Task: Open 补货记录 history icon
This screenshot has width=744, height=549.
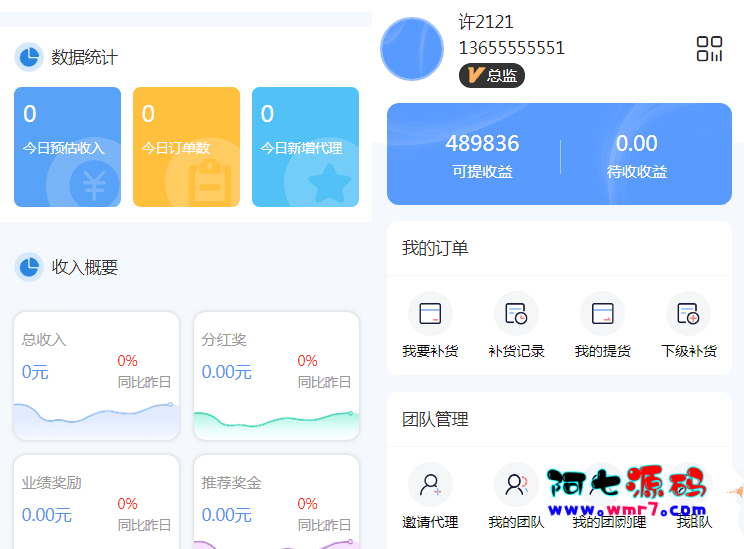Action: click(x=516, y=314)
